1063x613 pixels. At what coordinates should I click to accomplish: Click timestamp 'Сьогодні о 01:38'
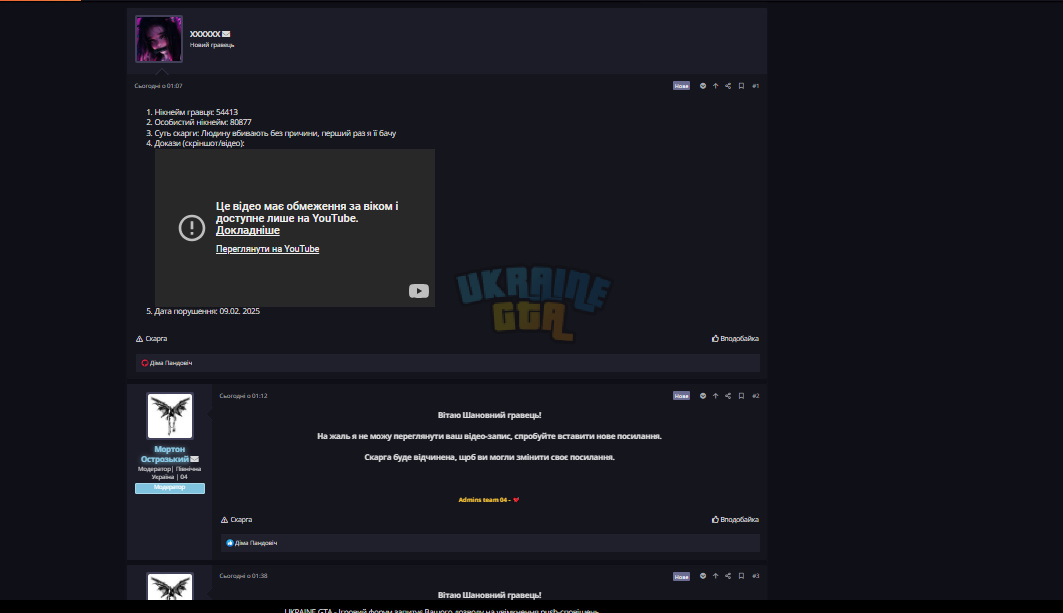click(x=243, y=576)
